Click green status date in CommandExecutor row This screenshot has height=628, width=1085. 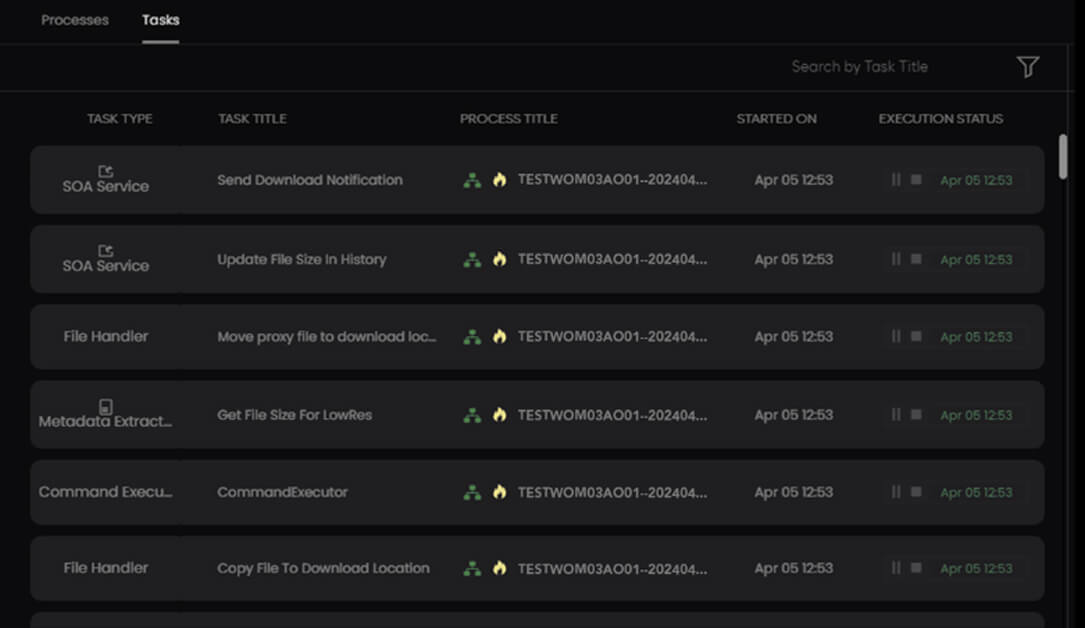976,492
